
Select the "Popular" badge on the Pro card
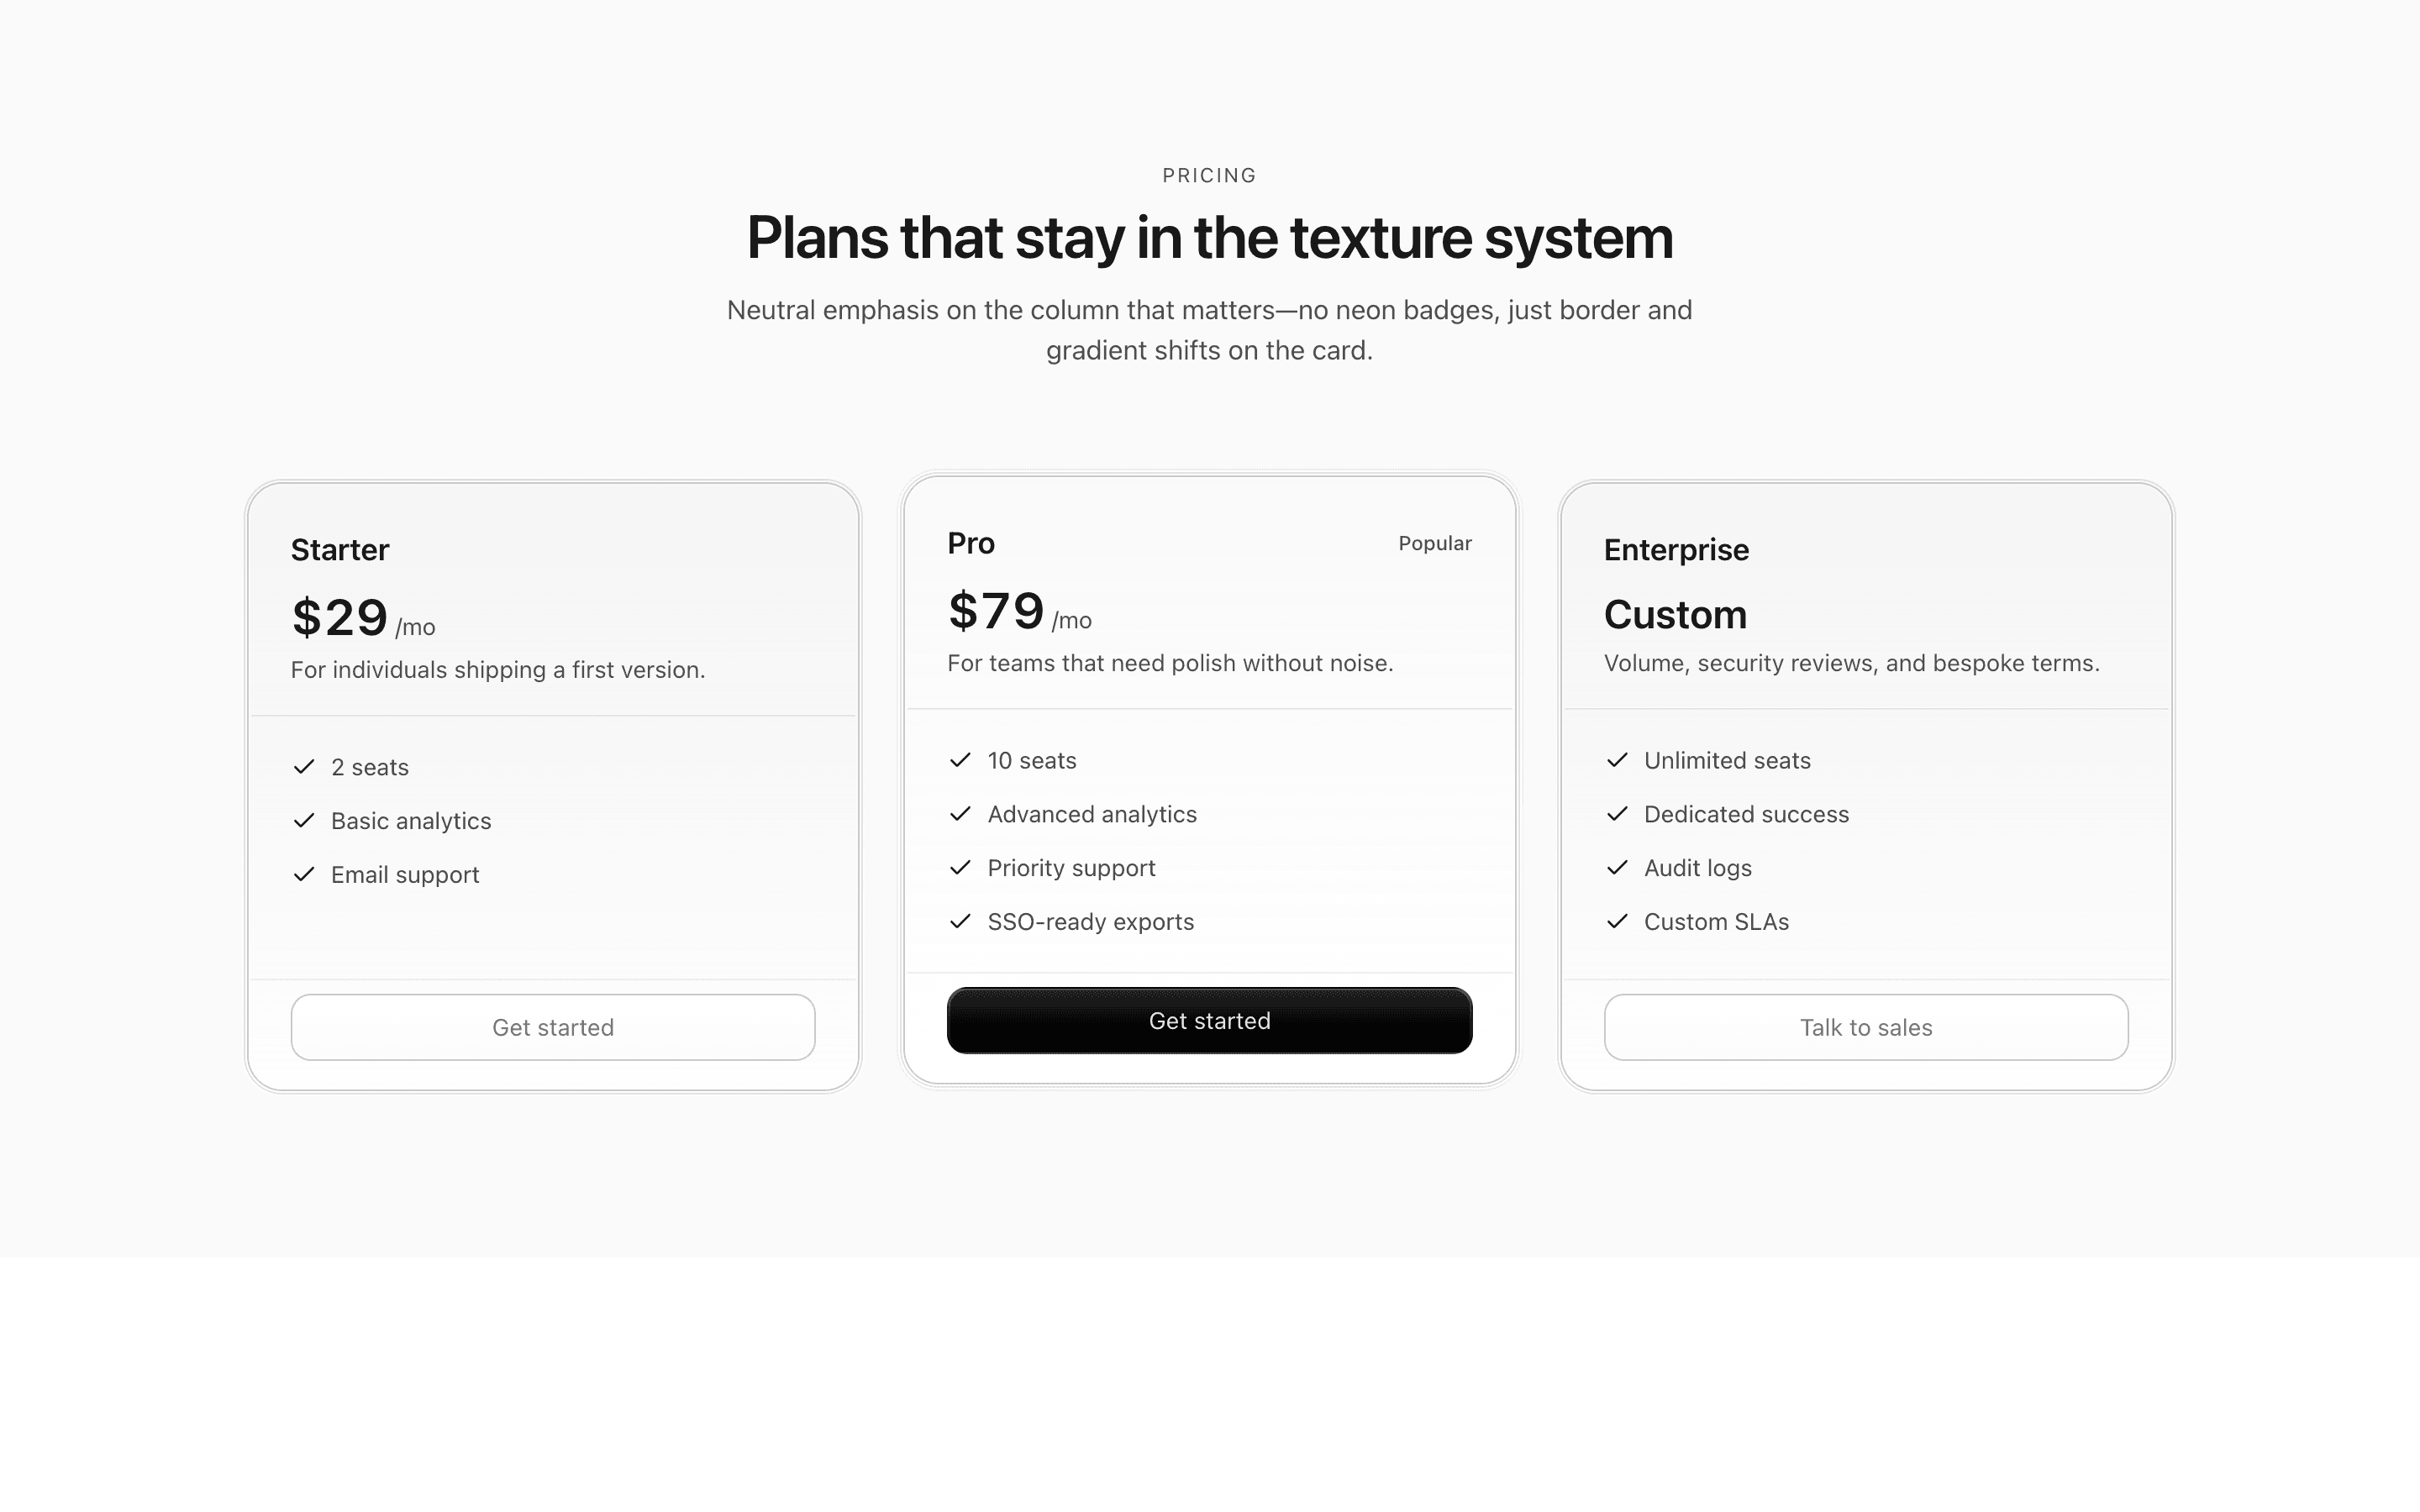pos(1435,543)
